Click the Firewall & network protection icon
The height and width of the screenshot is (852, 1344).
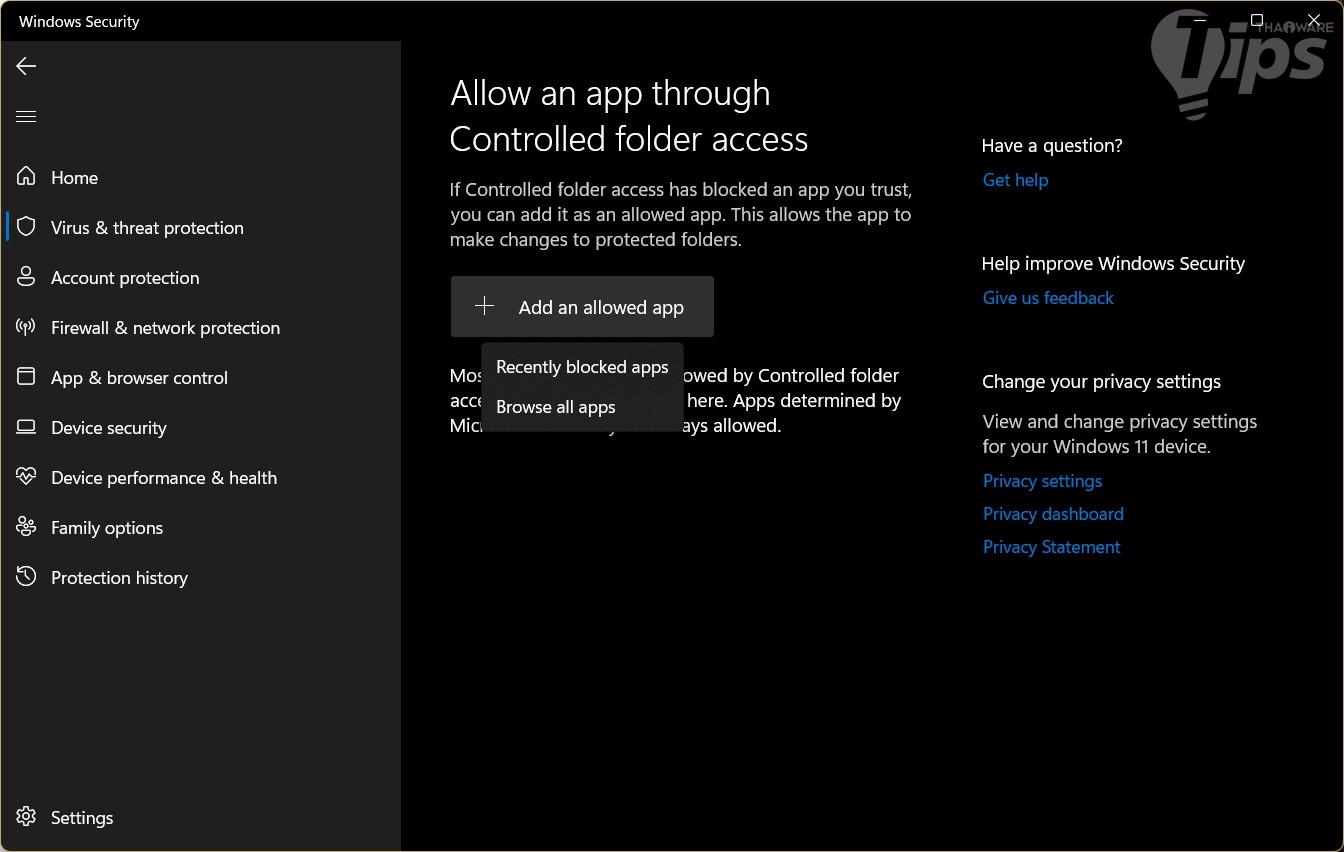click(26, 328)
